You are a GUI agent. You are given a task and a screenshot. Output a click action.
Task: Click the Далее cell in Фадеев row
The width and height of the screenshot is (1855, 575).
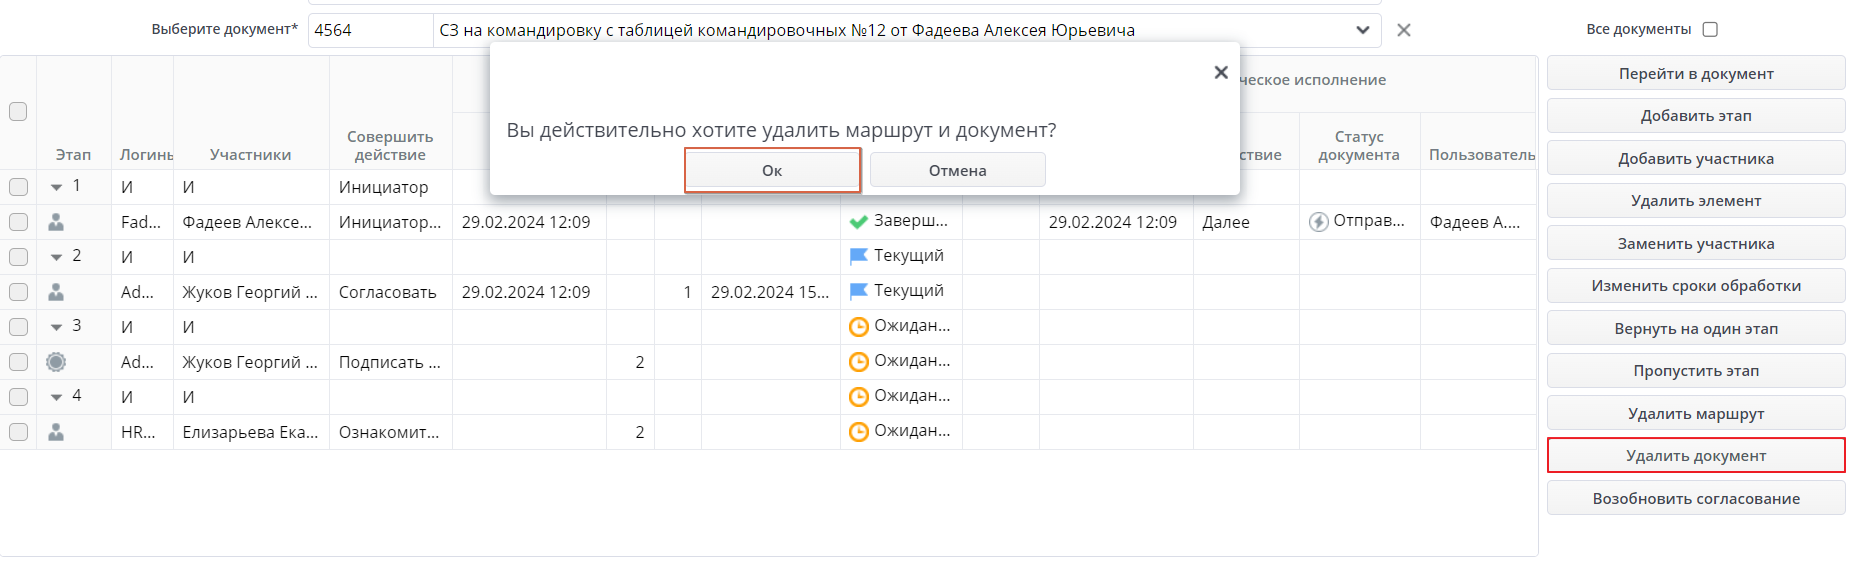1246,222
